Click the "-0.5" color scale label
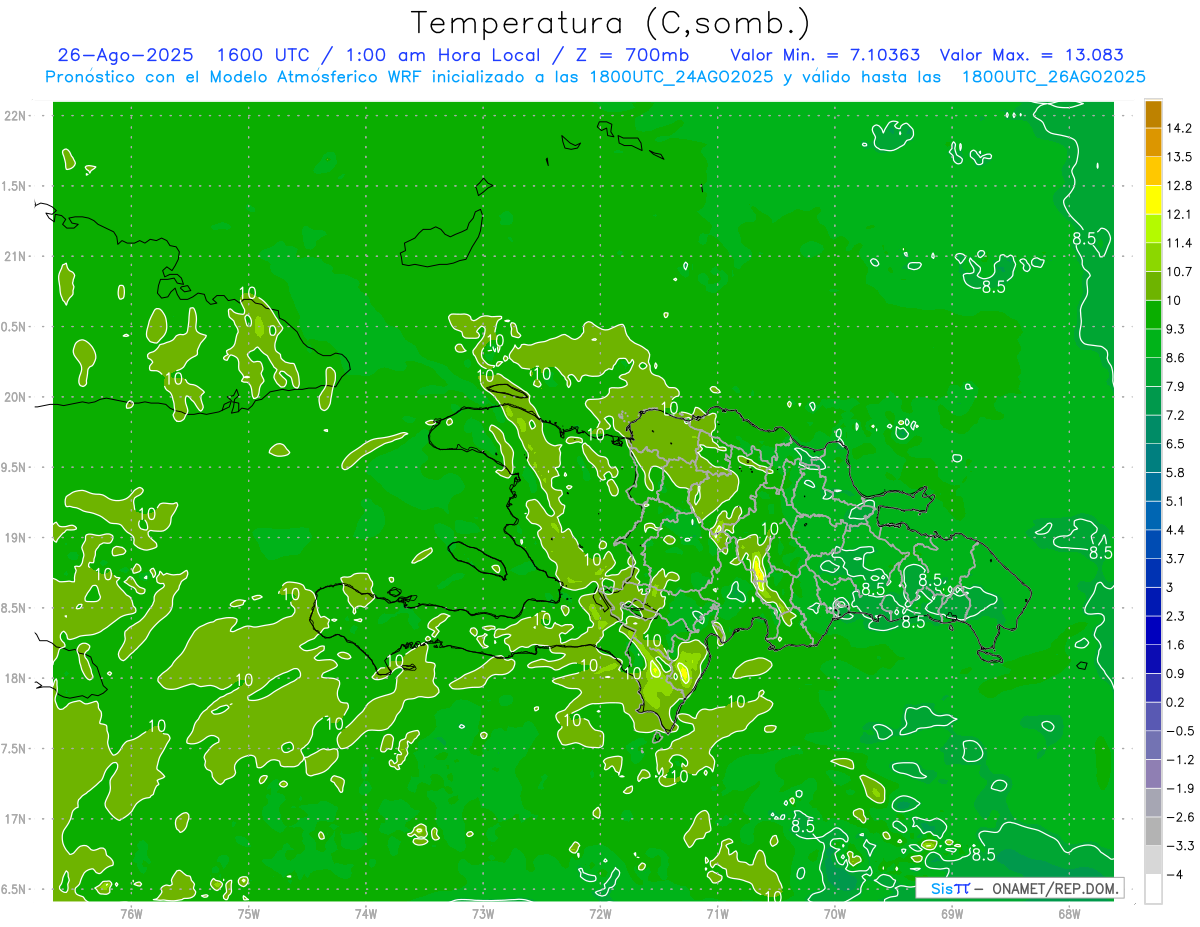This screenshot has height=927, width=1200. (x=1180, y=731)
